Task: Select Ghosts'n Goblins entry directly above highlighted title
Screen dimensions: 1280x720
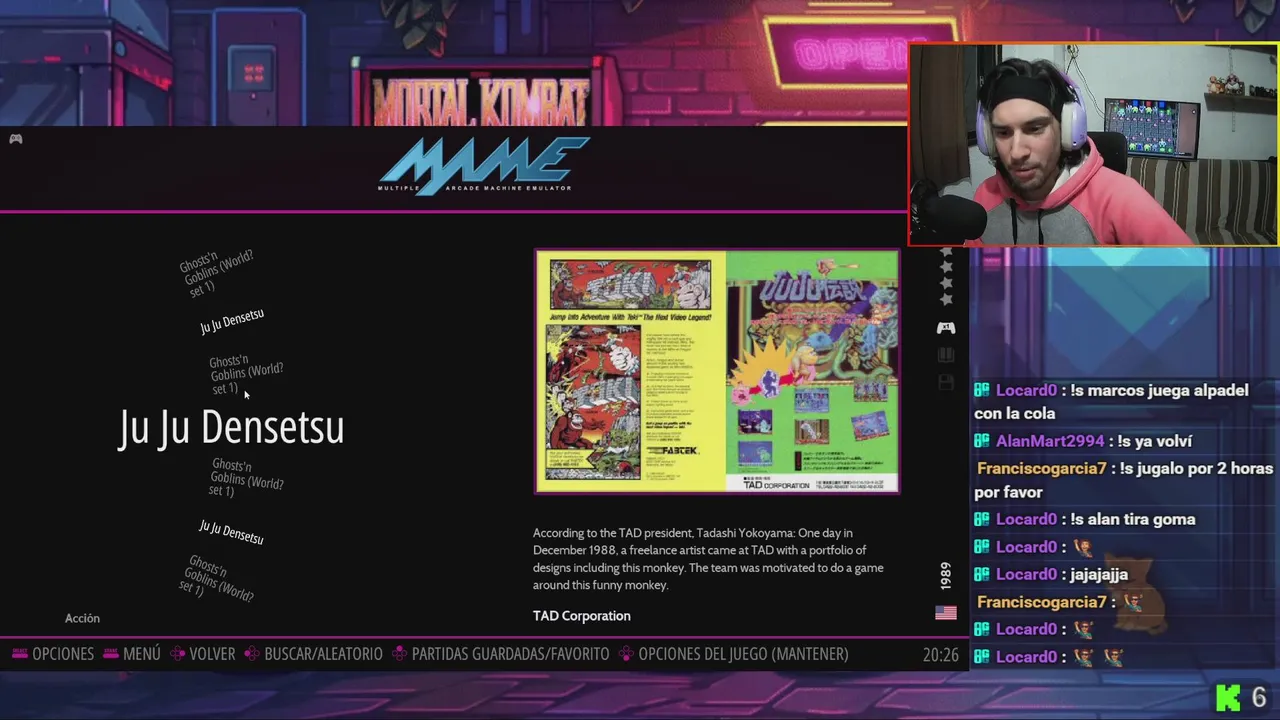Action: [246, 374]
